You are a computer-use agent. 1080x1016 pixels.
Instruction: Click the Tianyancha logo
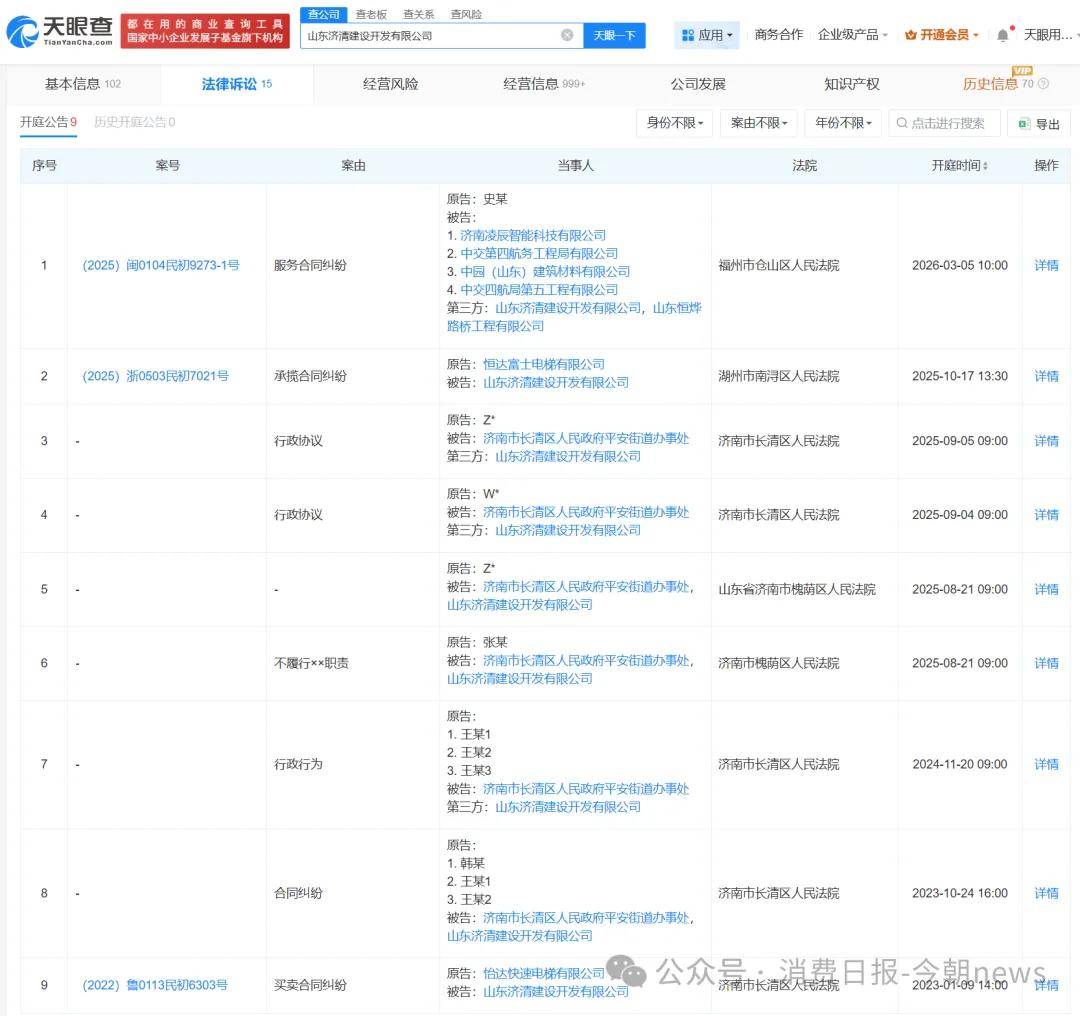tap(59, 30)
